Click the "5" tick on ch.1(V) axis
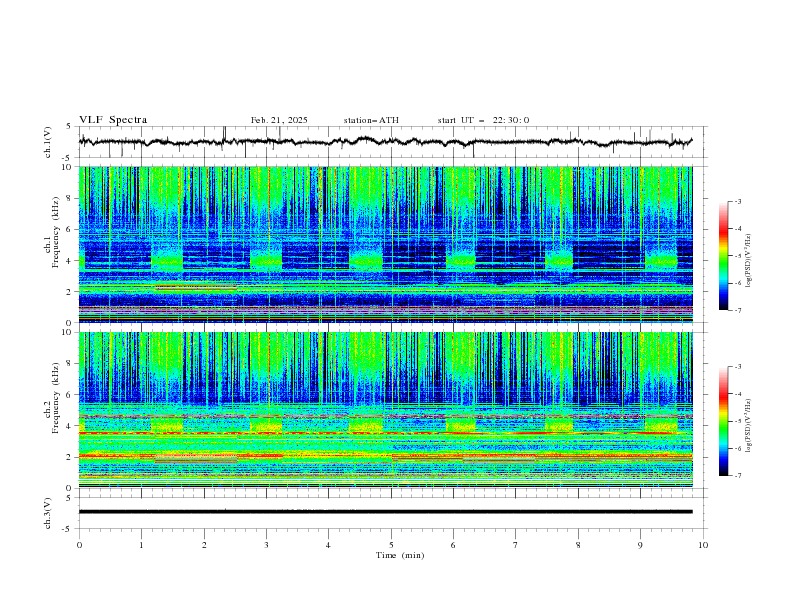Screen dimensions: 792x612 click(x=70, y=126)
